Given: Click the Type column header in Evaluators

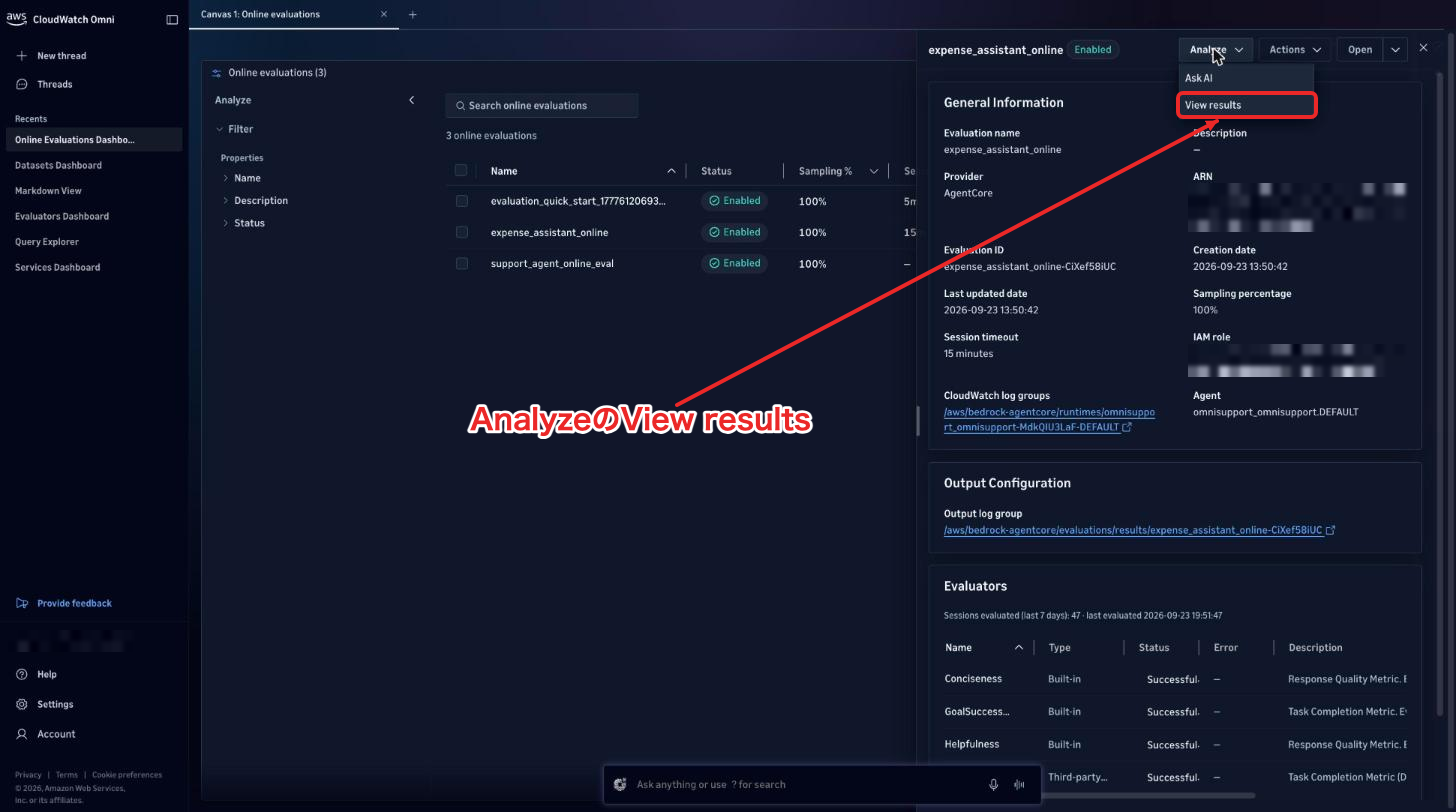Looking at the screenshot, I should [x=1059, y=647].
